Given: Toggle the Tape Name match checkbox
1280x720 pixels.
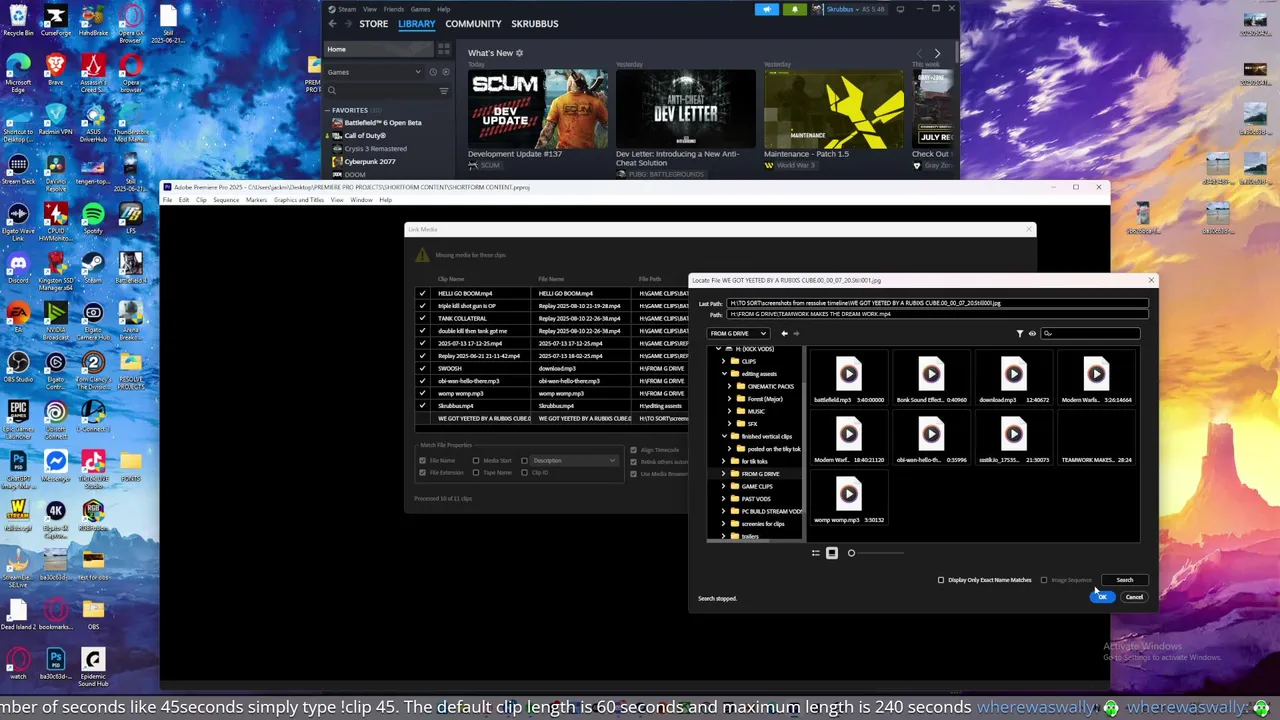Looking at the screenshot, I should tap(476, 473).
